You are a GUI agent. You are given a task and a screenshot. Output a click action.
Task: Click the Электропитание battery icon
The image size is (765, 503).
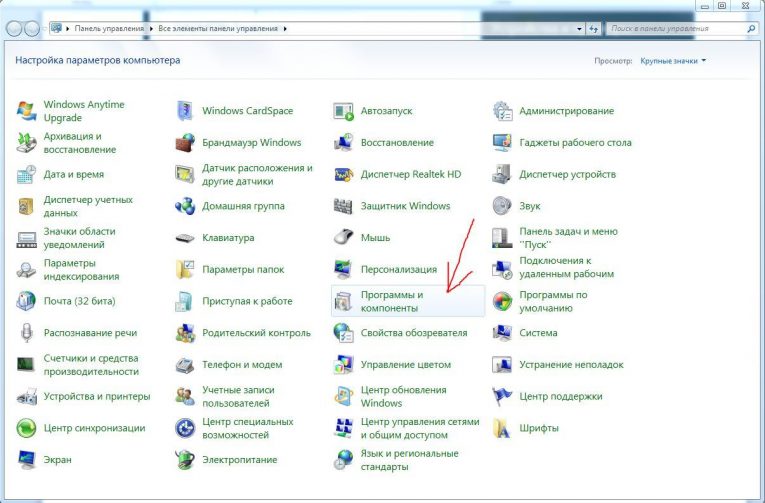pyautogui.click(x=185, y=460)
